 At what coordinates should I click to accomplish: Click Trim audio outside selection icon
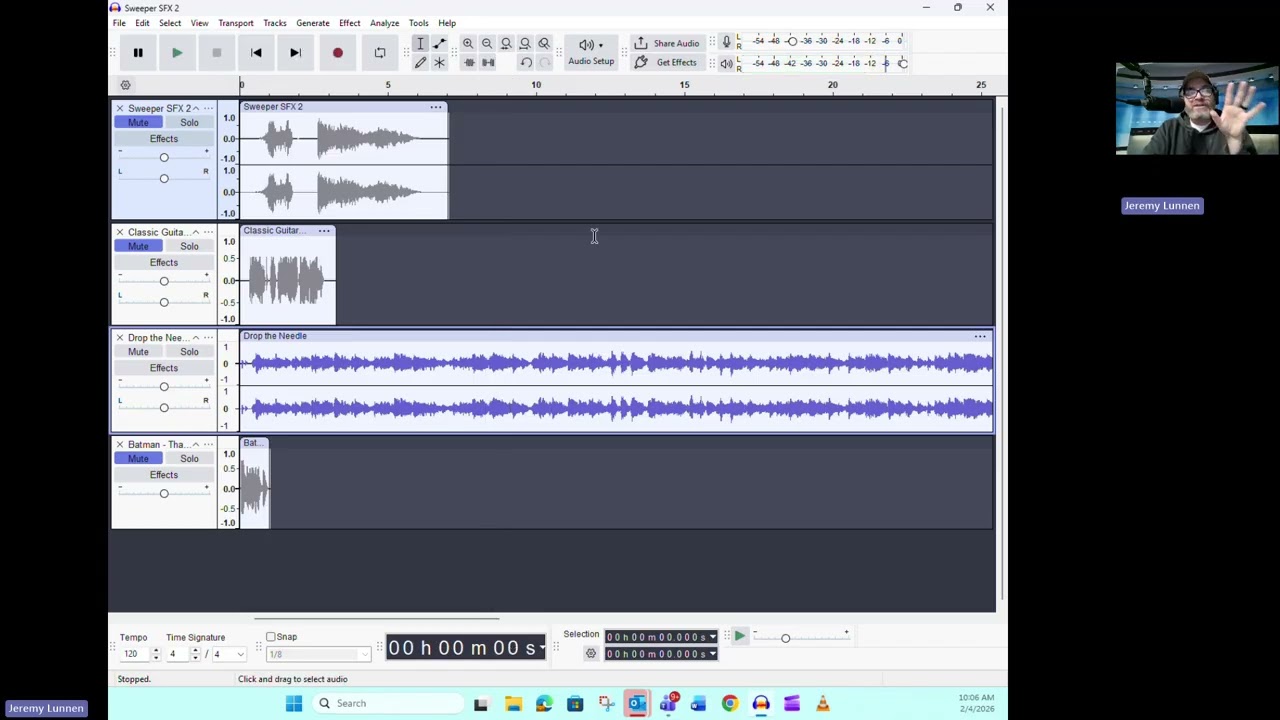coord(469,63)
